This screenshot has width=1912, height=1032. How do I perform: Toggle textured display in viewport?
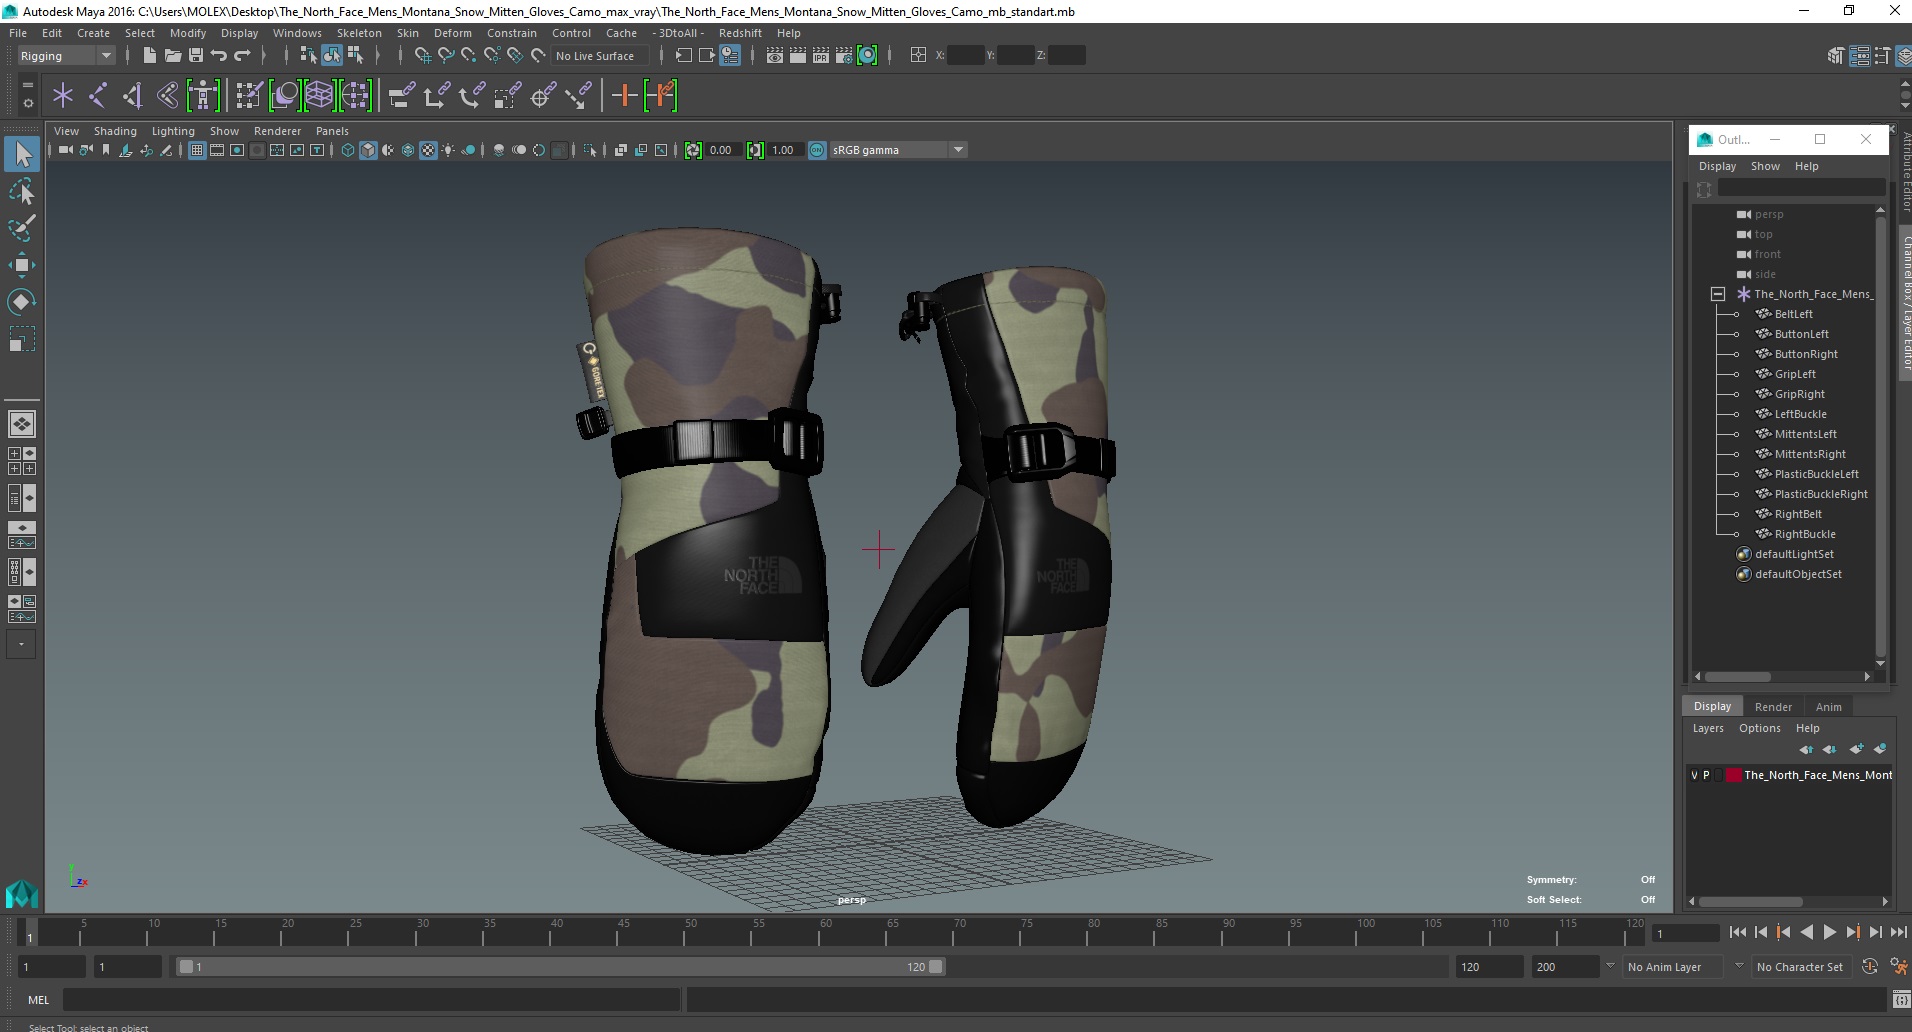[428, 150]
